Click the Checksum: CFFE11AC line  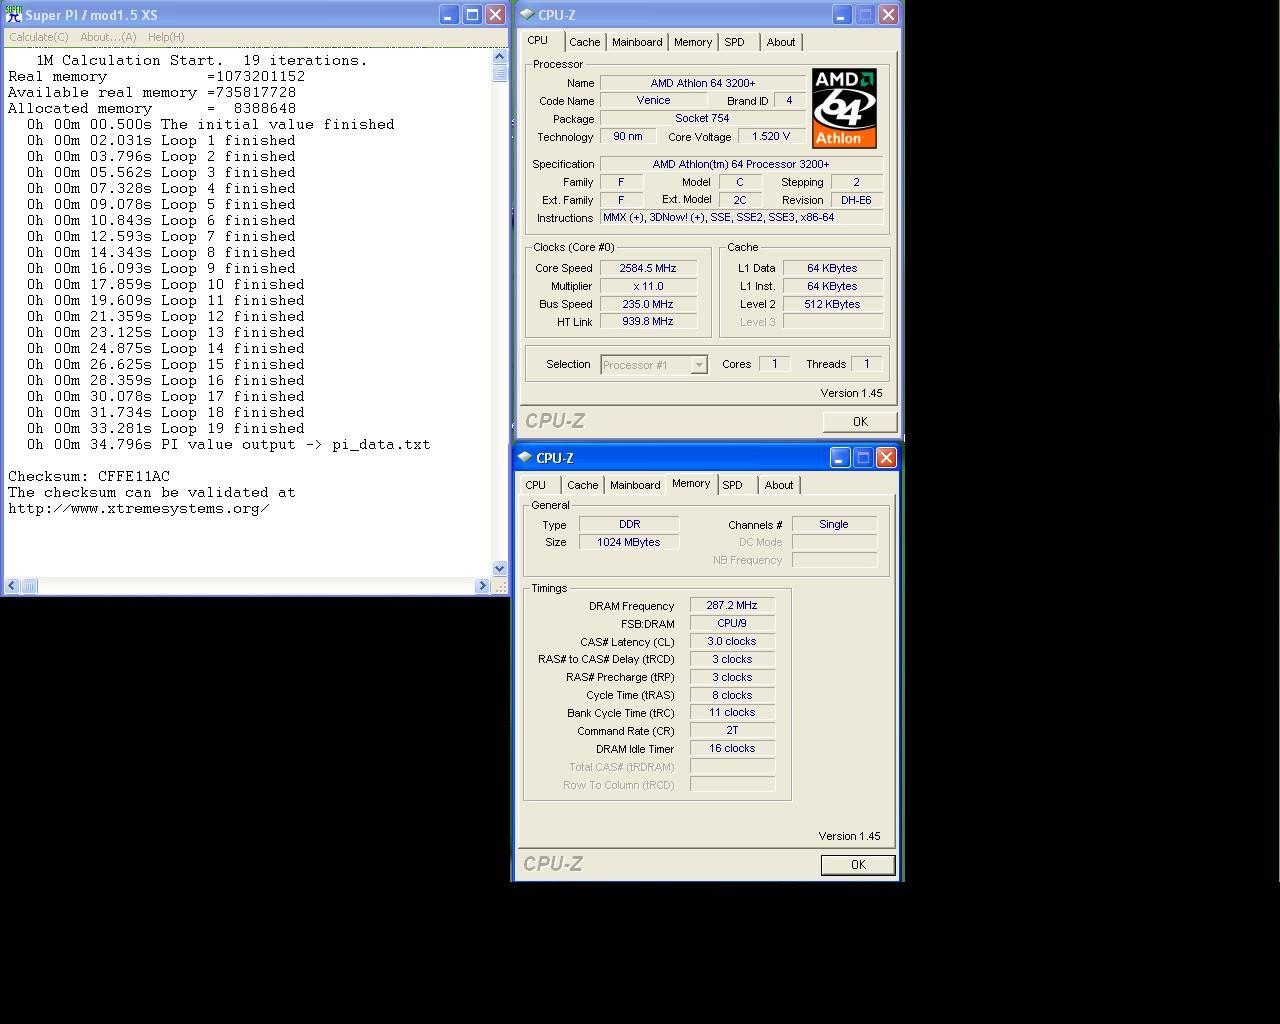[89, 476]
